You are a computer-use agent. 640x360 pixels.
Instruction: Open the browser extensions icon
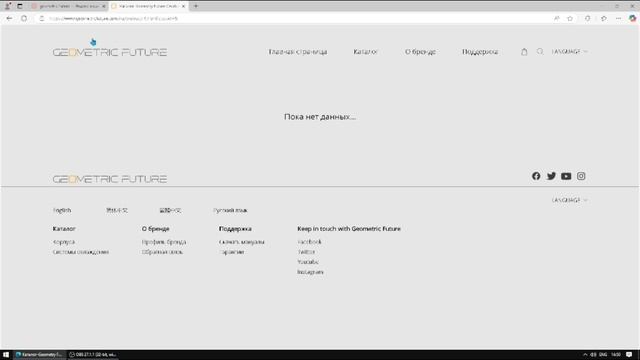(x=588, y=18)
